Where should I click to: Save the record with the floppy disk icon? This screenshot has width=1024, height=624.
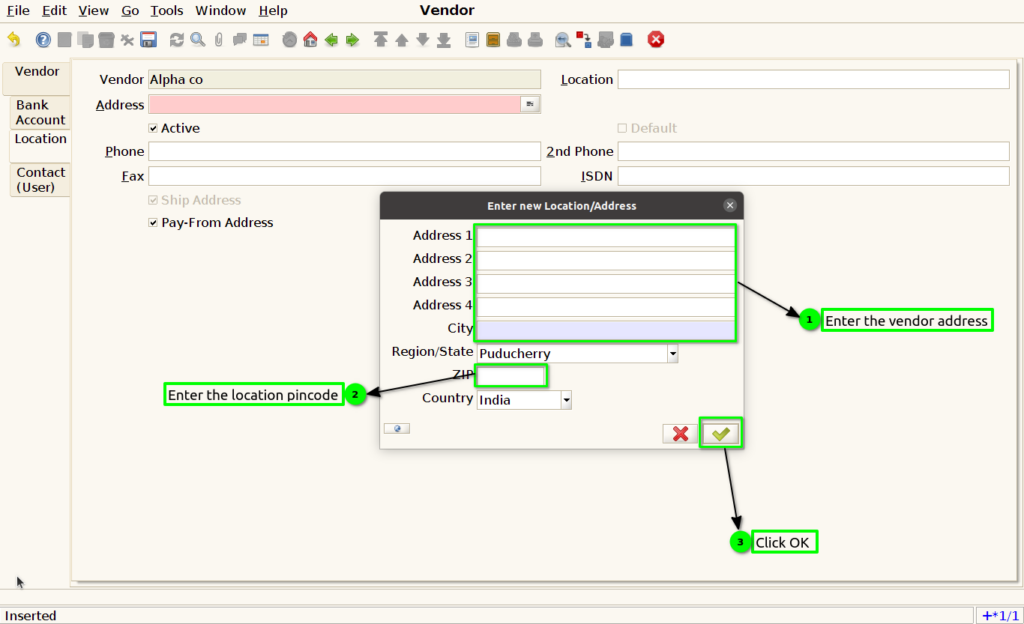148,40
